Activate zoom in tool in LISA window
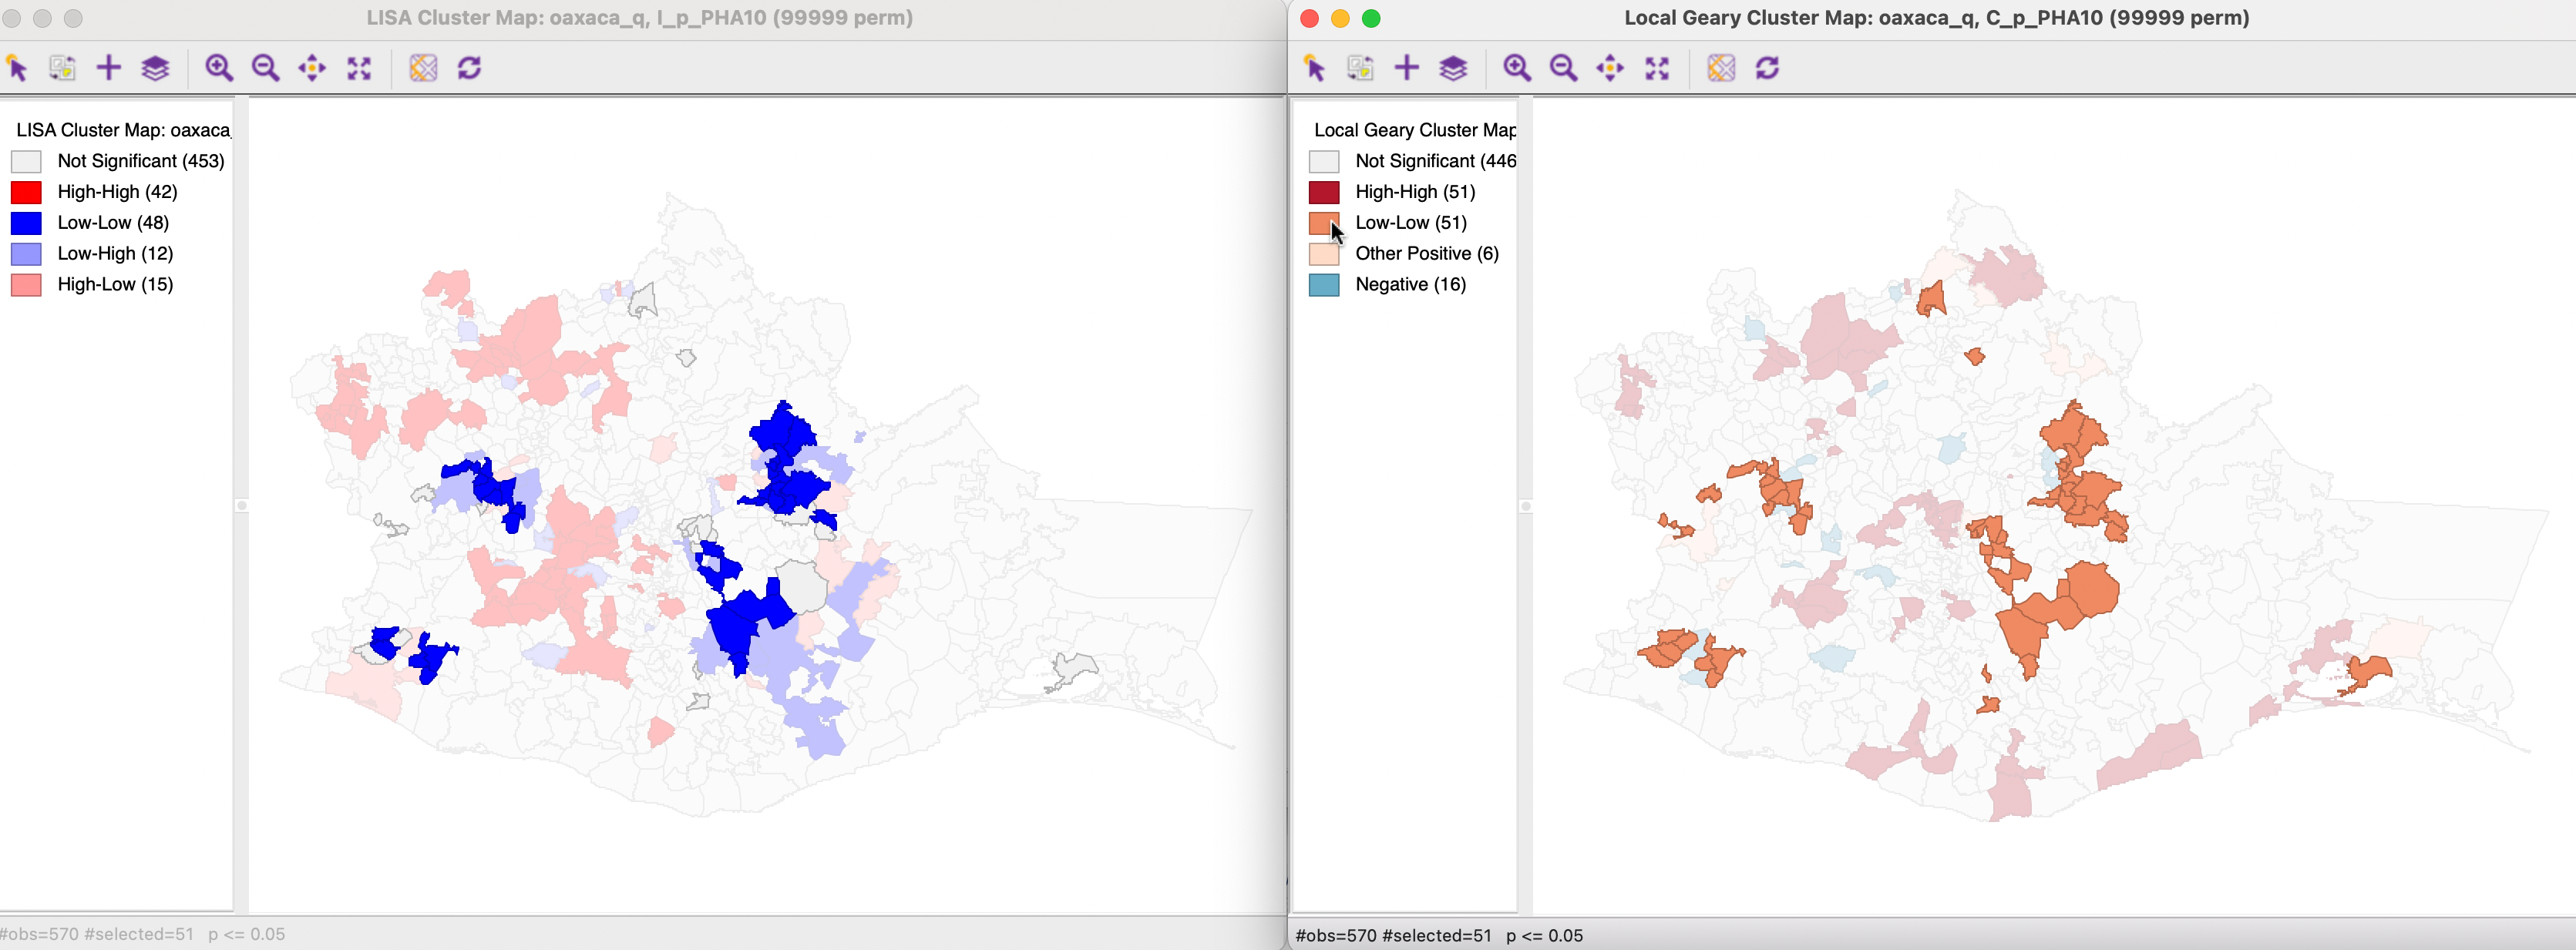Screen dimensions: 2576x950 [219, 68]
